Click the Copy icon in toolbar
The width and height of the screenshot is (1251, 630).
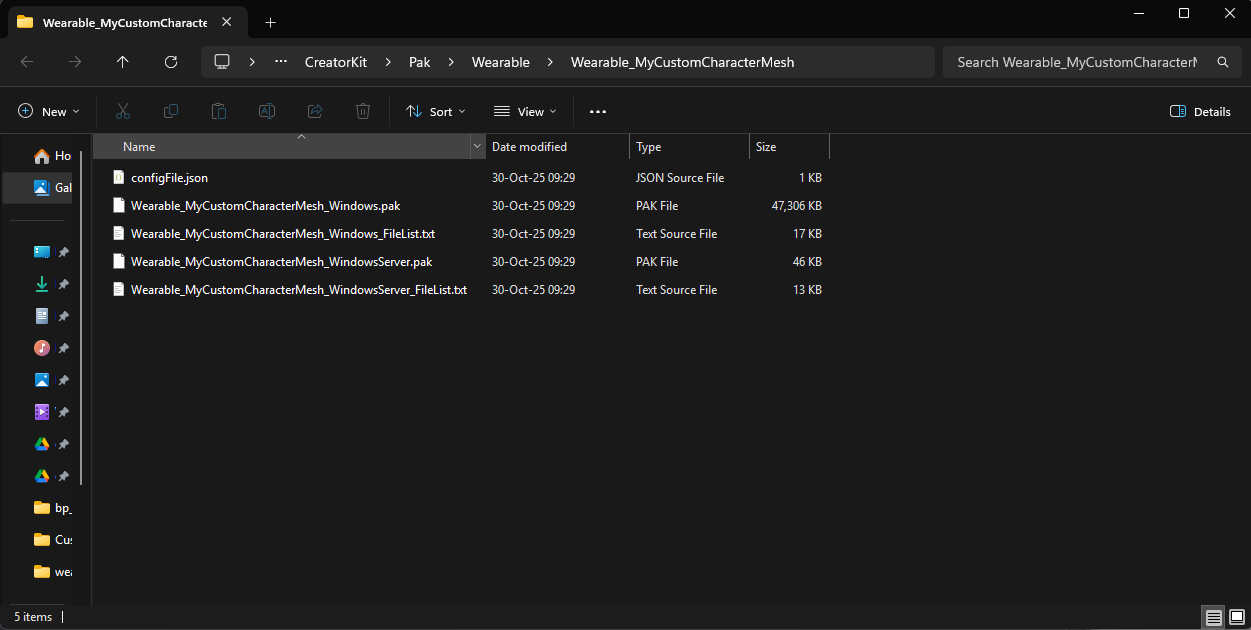pyautogui.click(x=171, y=112)
